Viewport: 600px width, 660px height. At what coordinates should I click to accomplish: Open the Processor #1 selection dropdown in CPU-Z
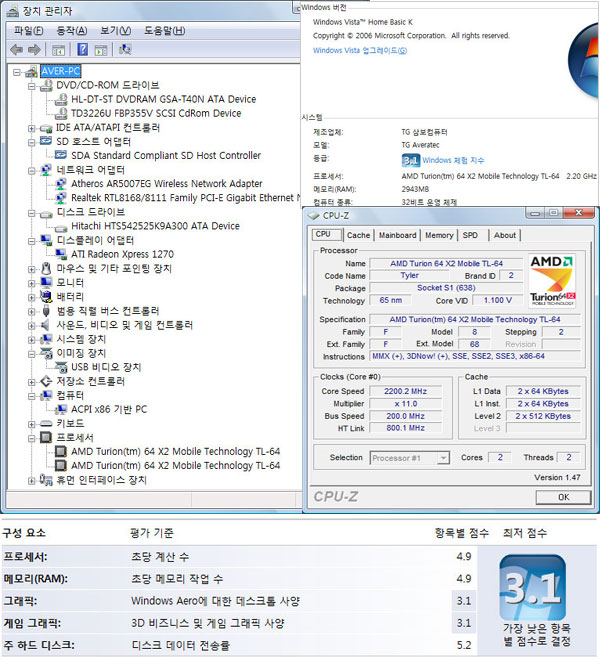pos(443,458)
